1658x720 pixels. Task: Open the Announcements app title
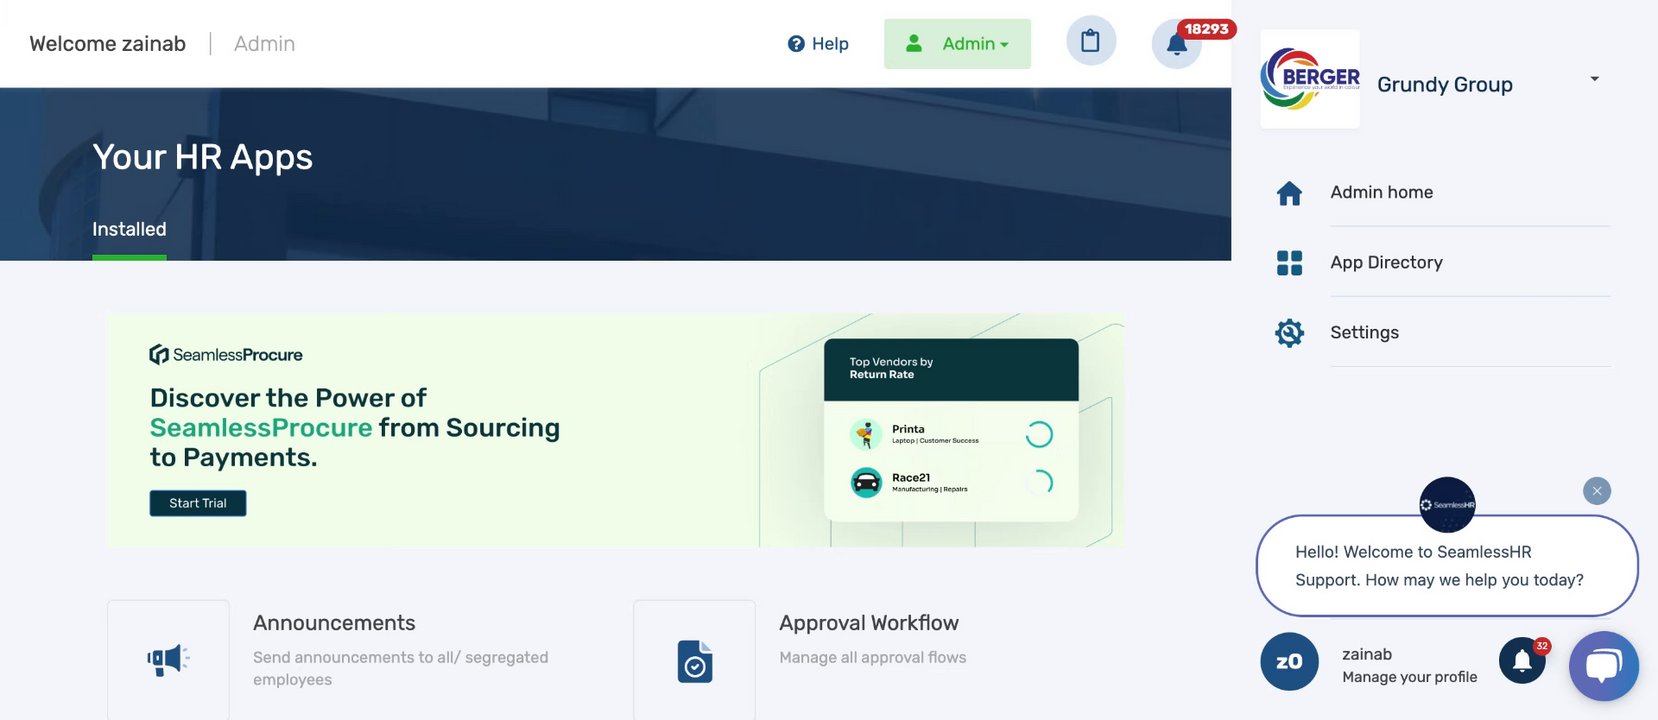click(x=334, y=623)
